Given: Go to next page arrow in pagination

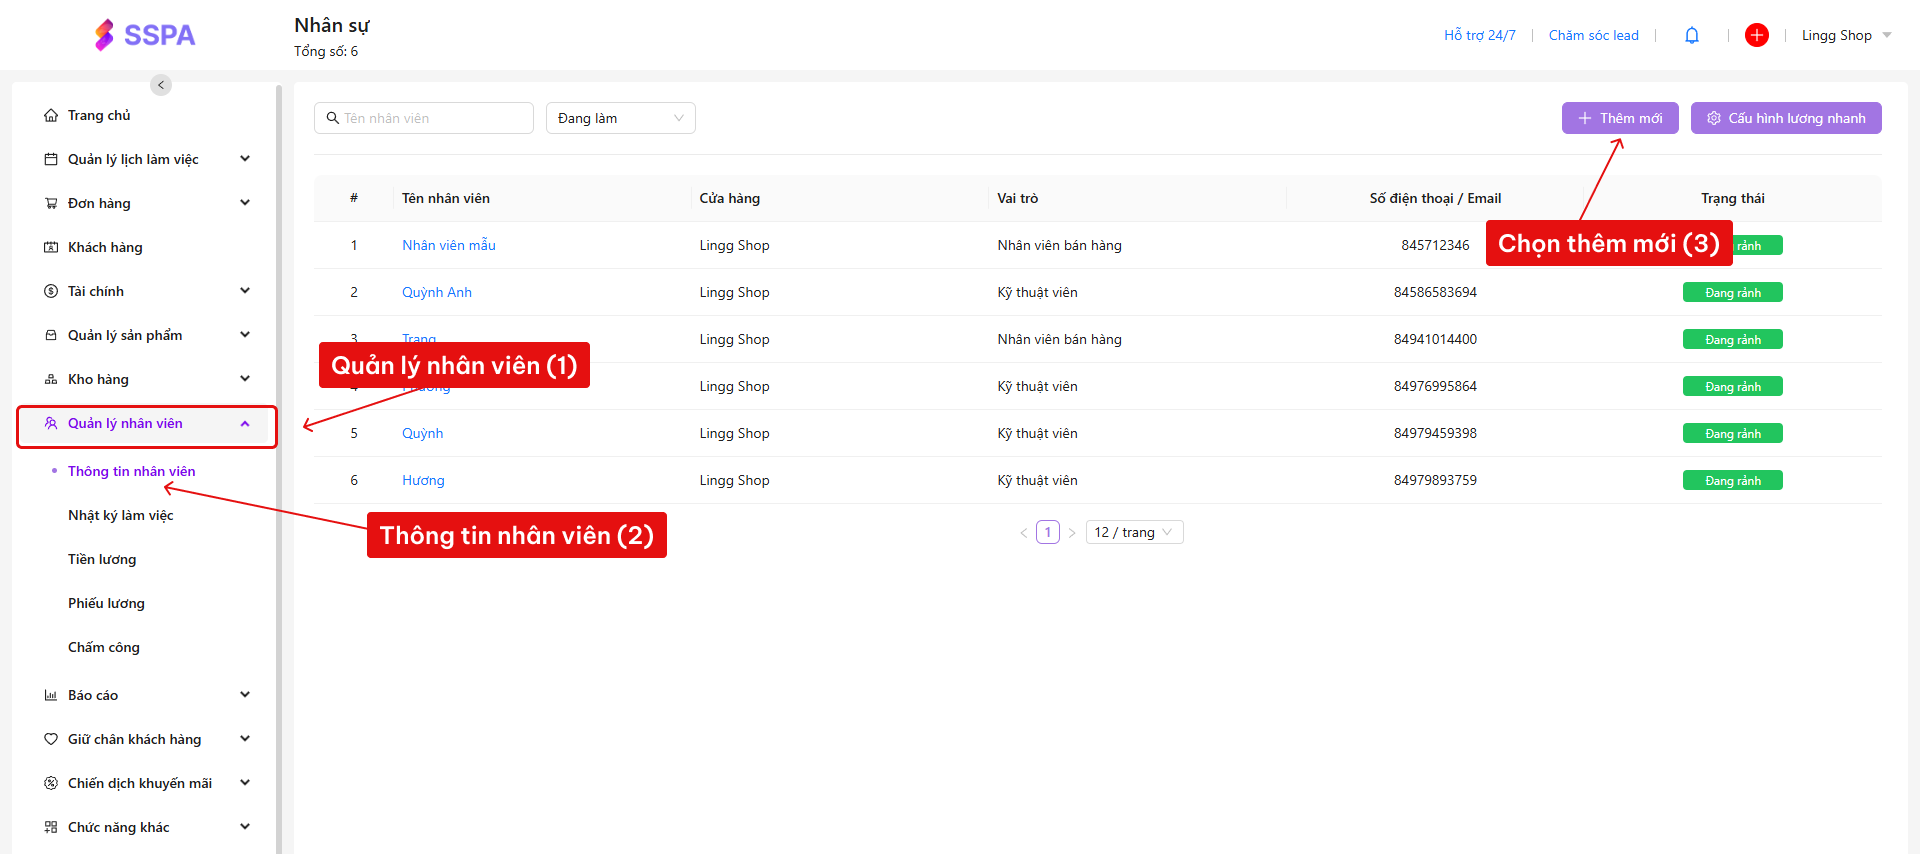Looking at the screenshot, I should pos(1072,533).
